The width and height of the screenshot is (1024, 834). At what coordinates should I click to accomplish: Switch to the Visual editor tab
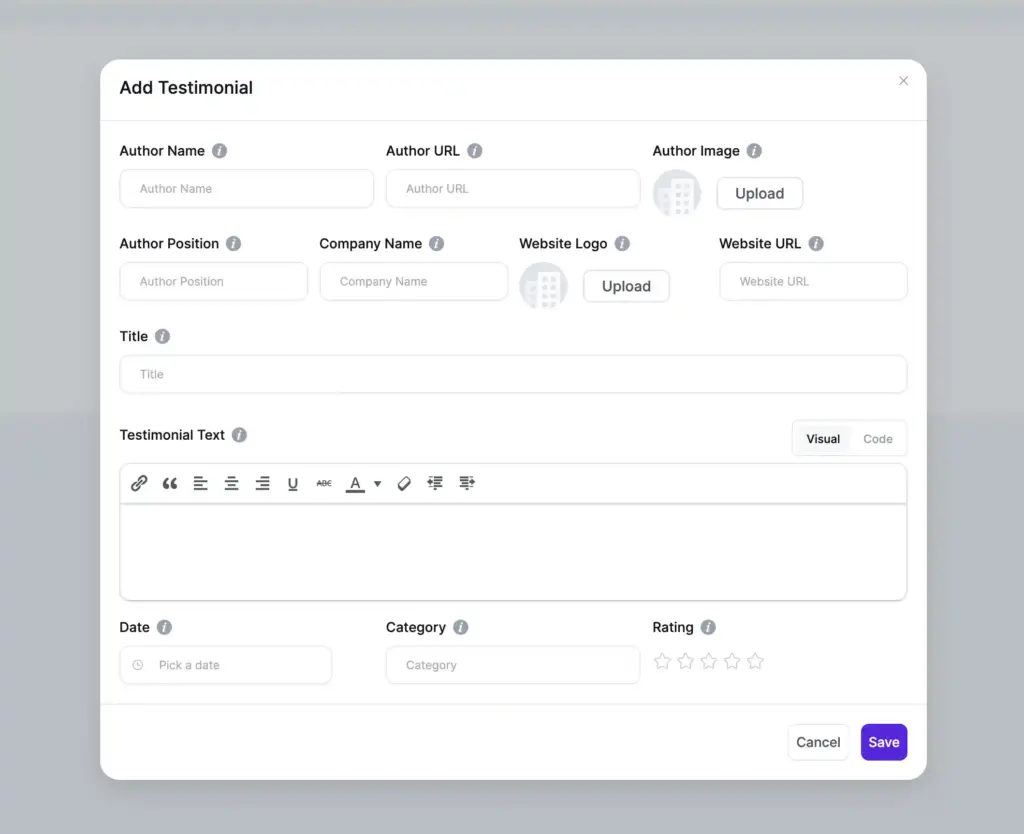click(x=822, y=438)
